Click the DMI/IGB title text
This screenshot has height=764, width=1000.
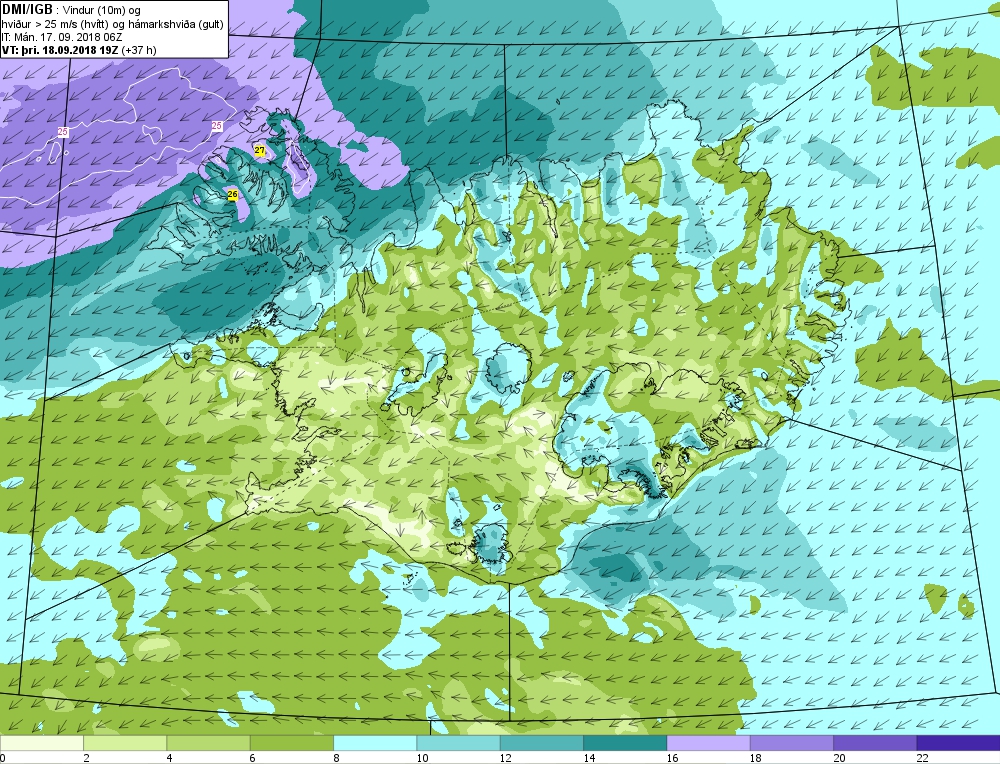point(28,10)
